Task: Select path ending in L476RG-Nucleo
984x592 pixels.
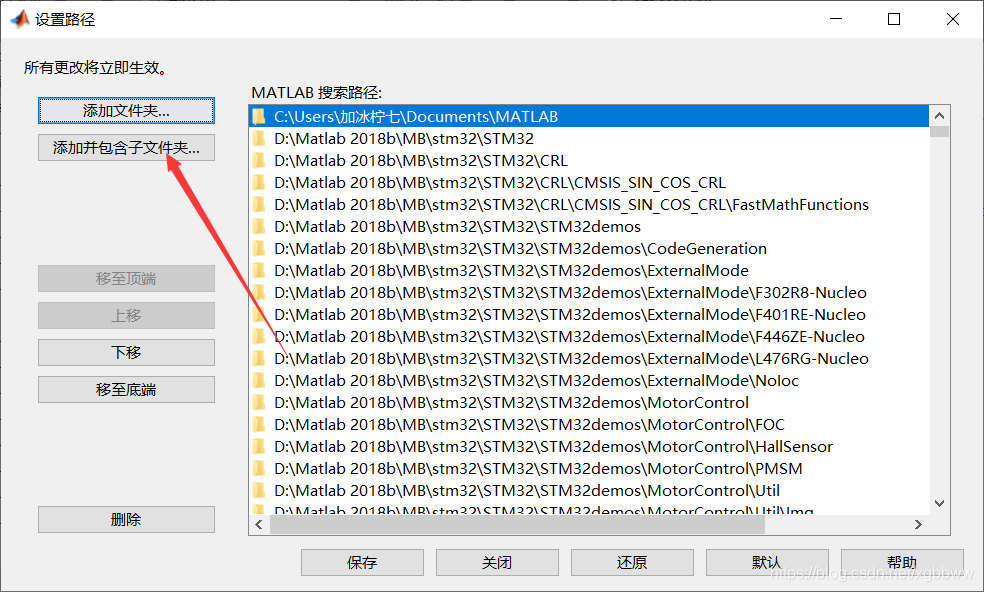Action: tap(589, 358)
